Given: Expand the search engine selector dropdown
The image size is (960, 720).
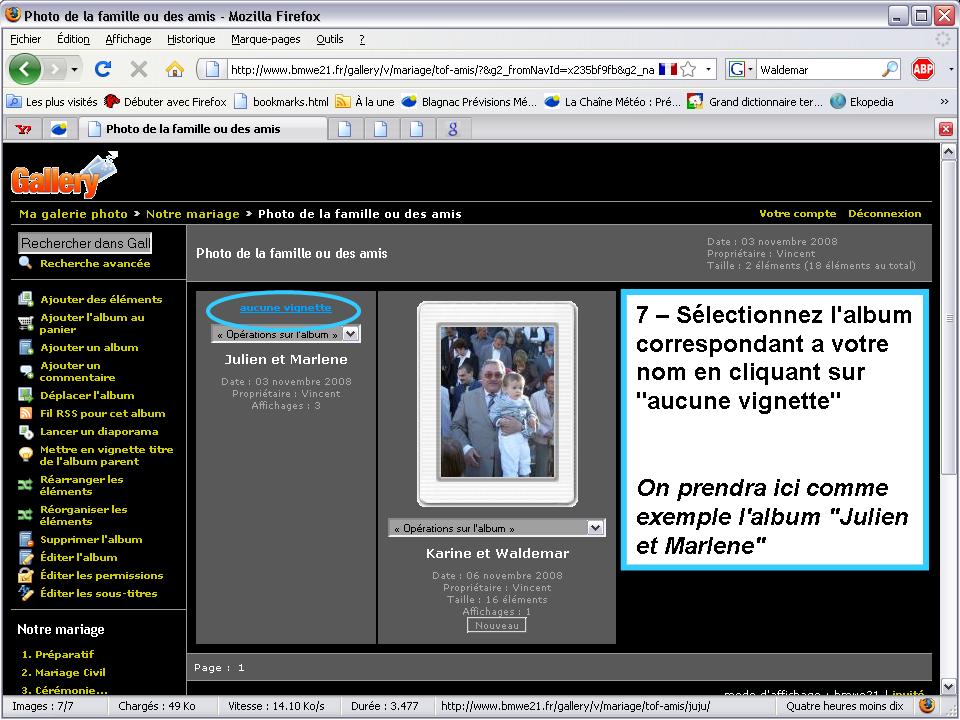Looking at the screenshot, I should [740, 69].
